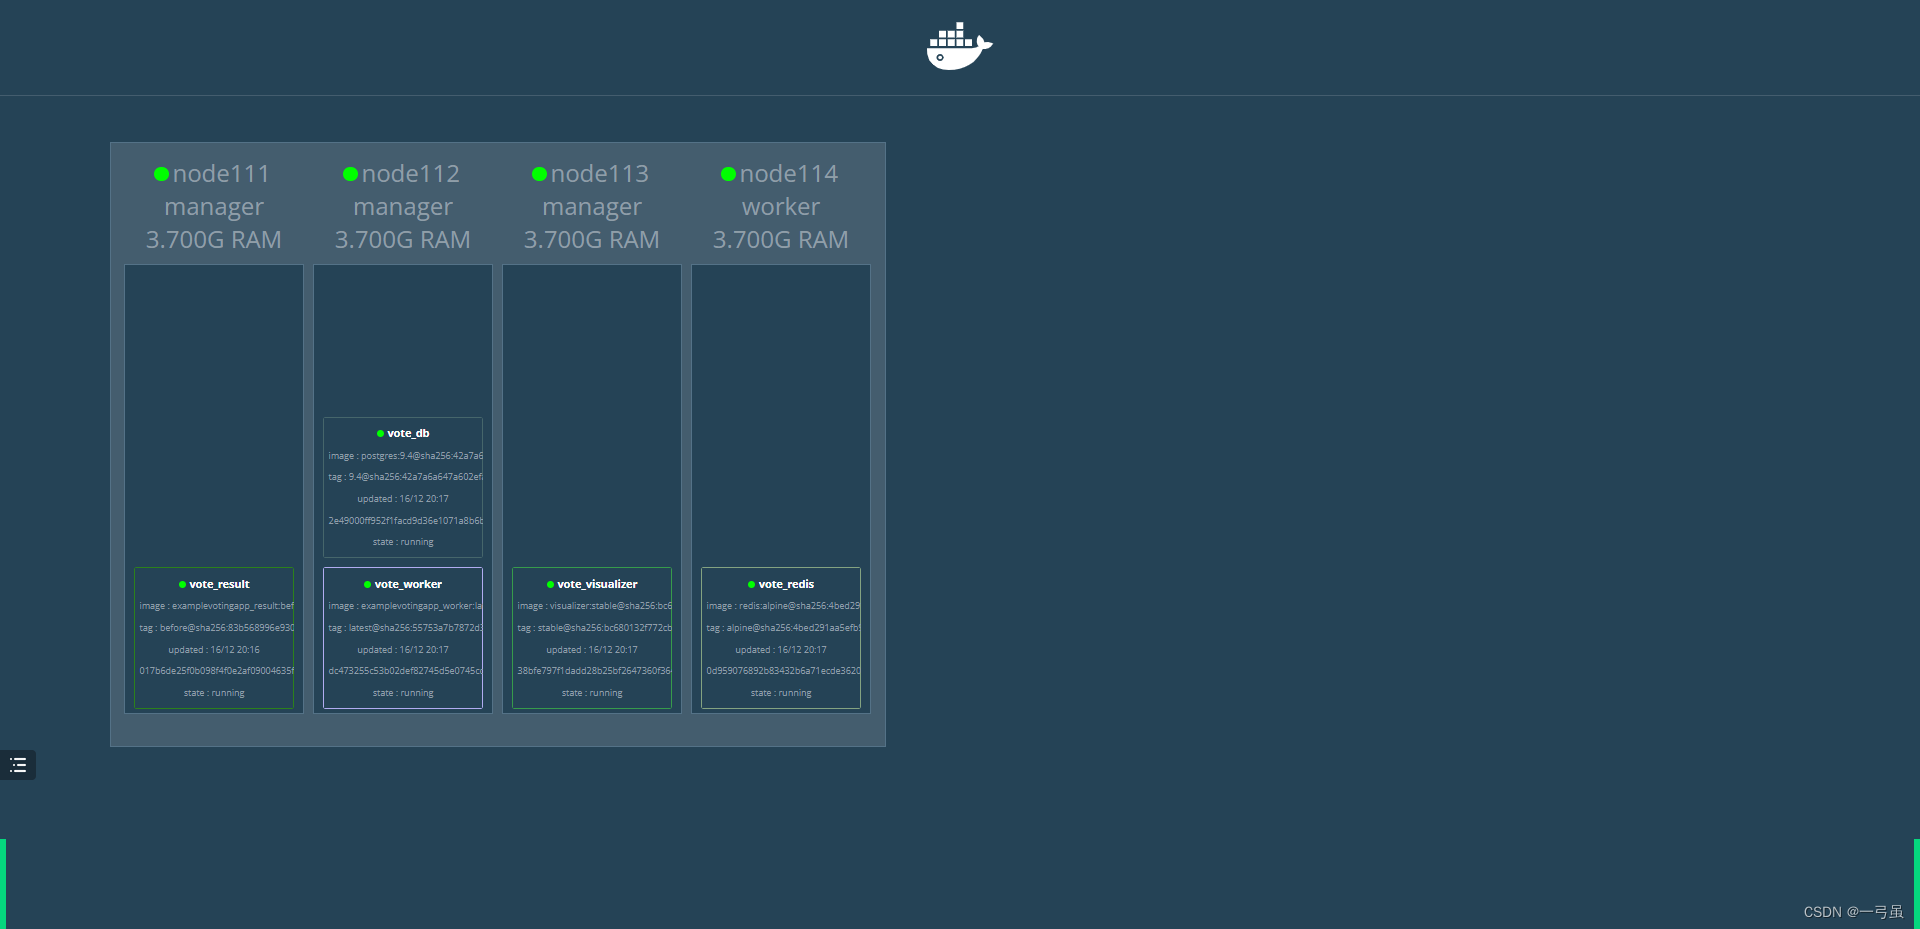Screen dimensions: 1920x929
Task: Click the green dot beside vote_db
Action: tap(379, 433)
